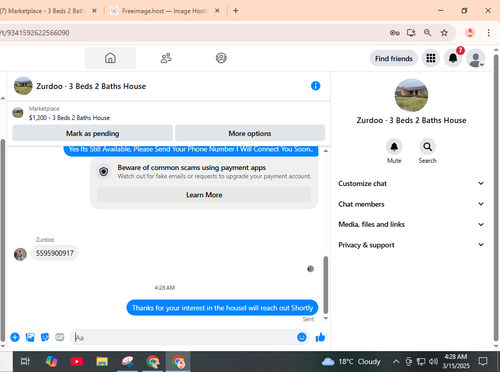Choose a GIF from composer icon
The width and height of the screenshot is (500, 372).
60,337
